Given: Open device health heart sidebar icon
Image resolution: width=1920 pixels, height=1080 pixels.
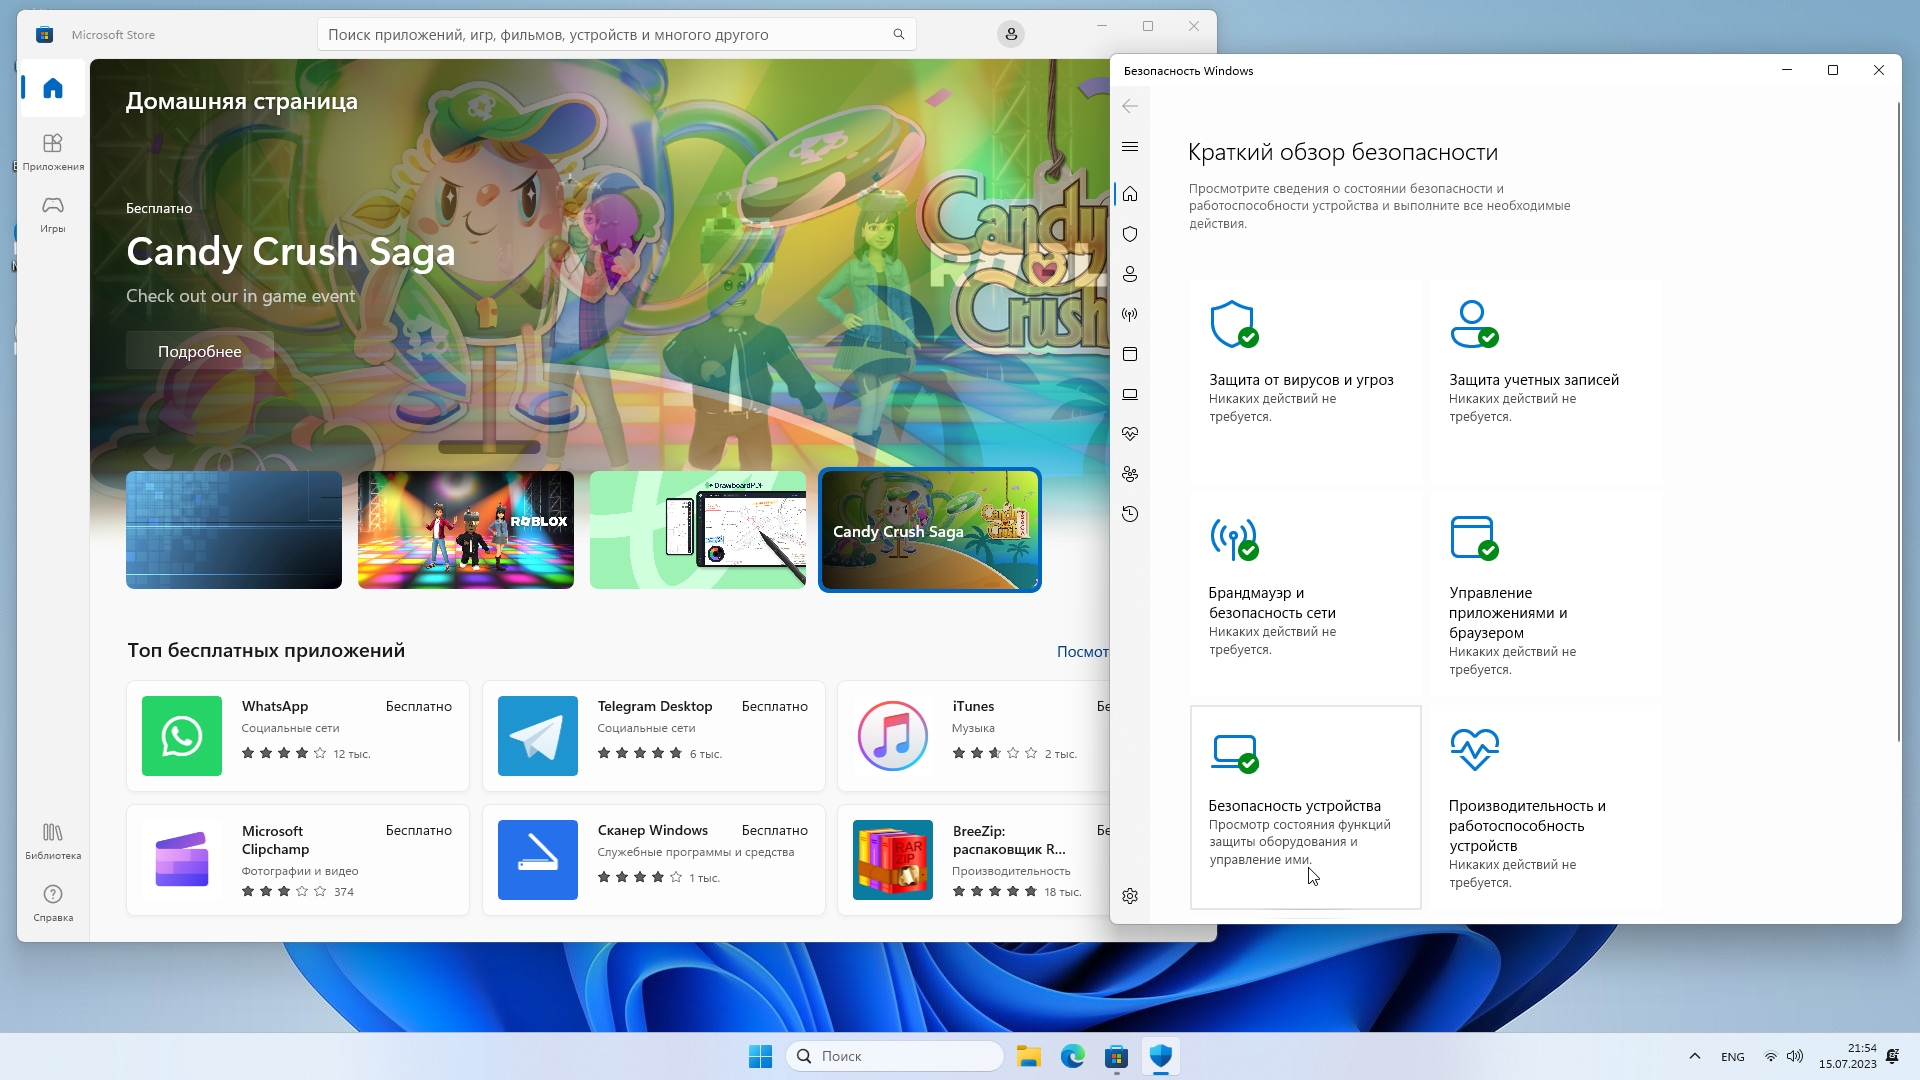Looking at the screenshot, I should coord(1130,434).
